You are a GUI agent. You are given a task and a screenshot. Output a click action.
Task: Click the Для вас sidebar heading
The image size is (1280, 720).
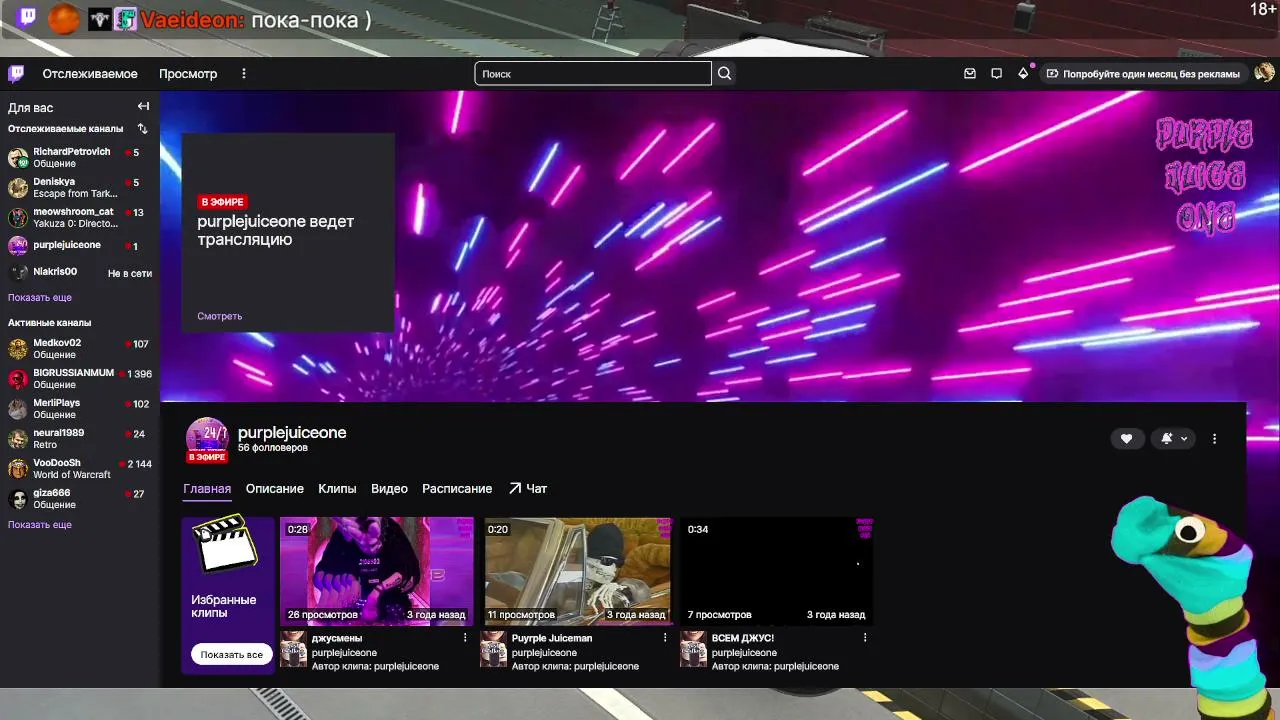coord(31,108)
